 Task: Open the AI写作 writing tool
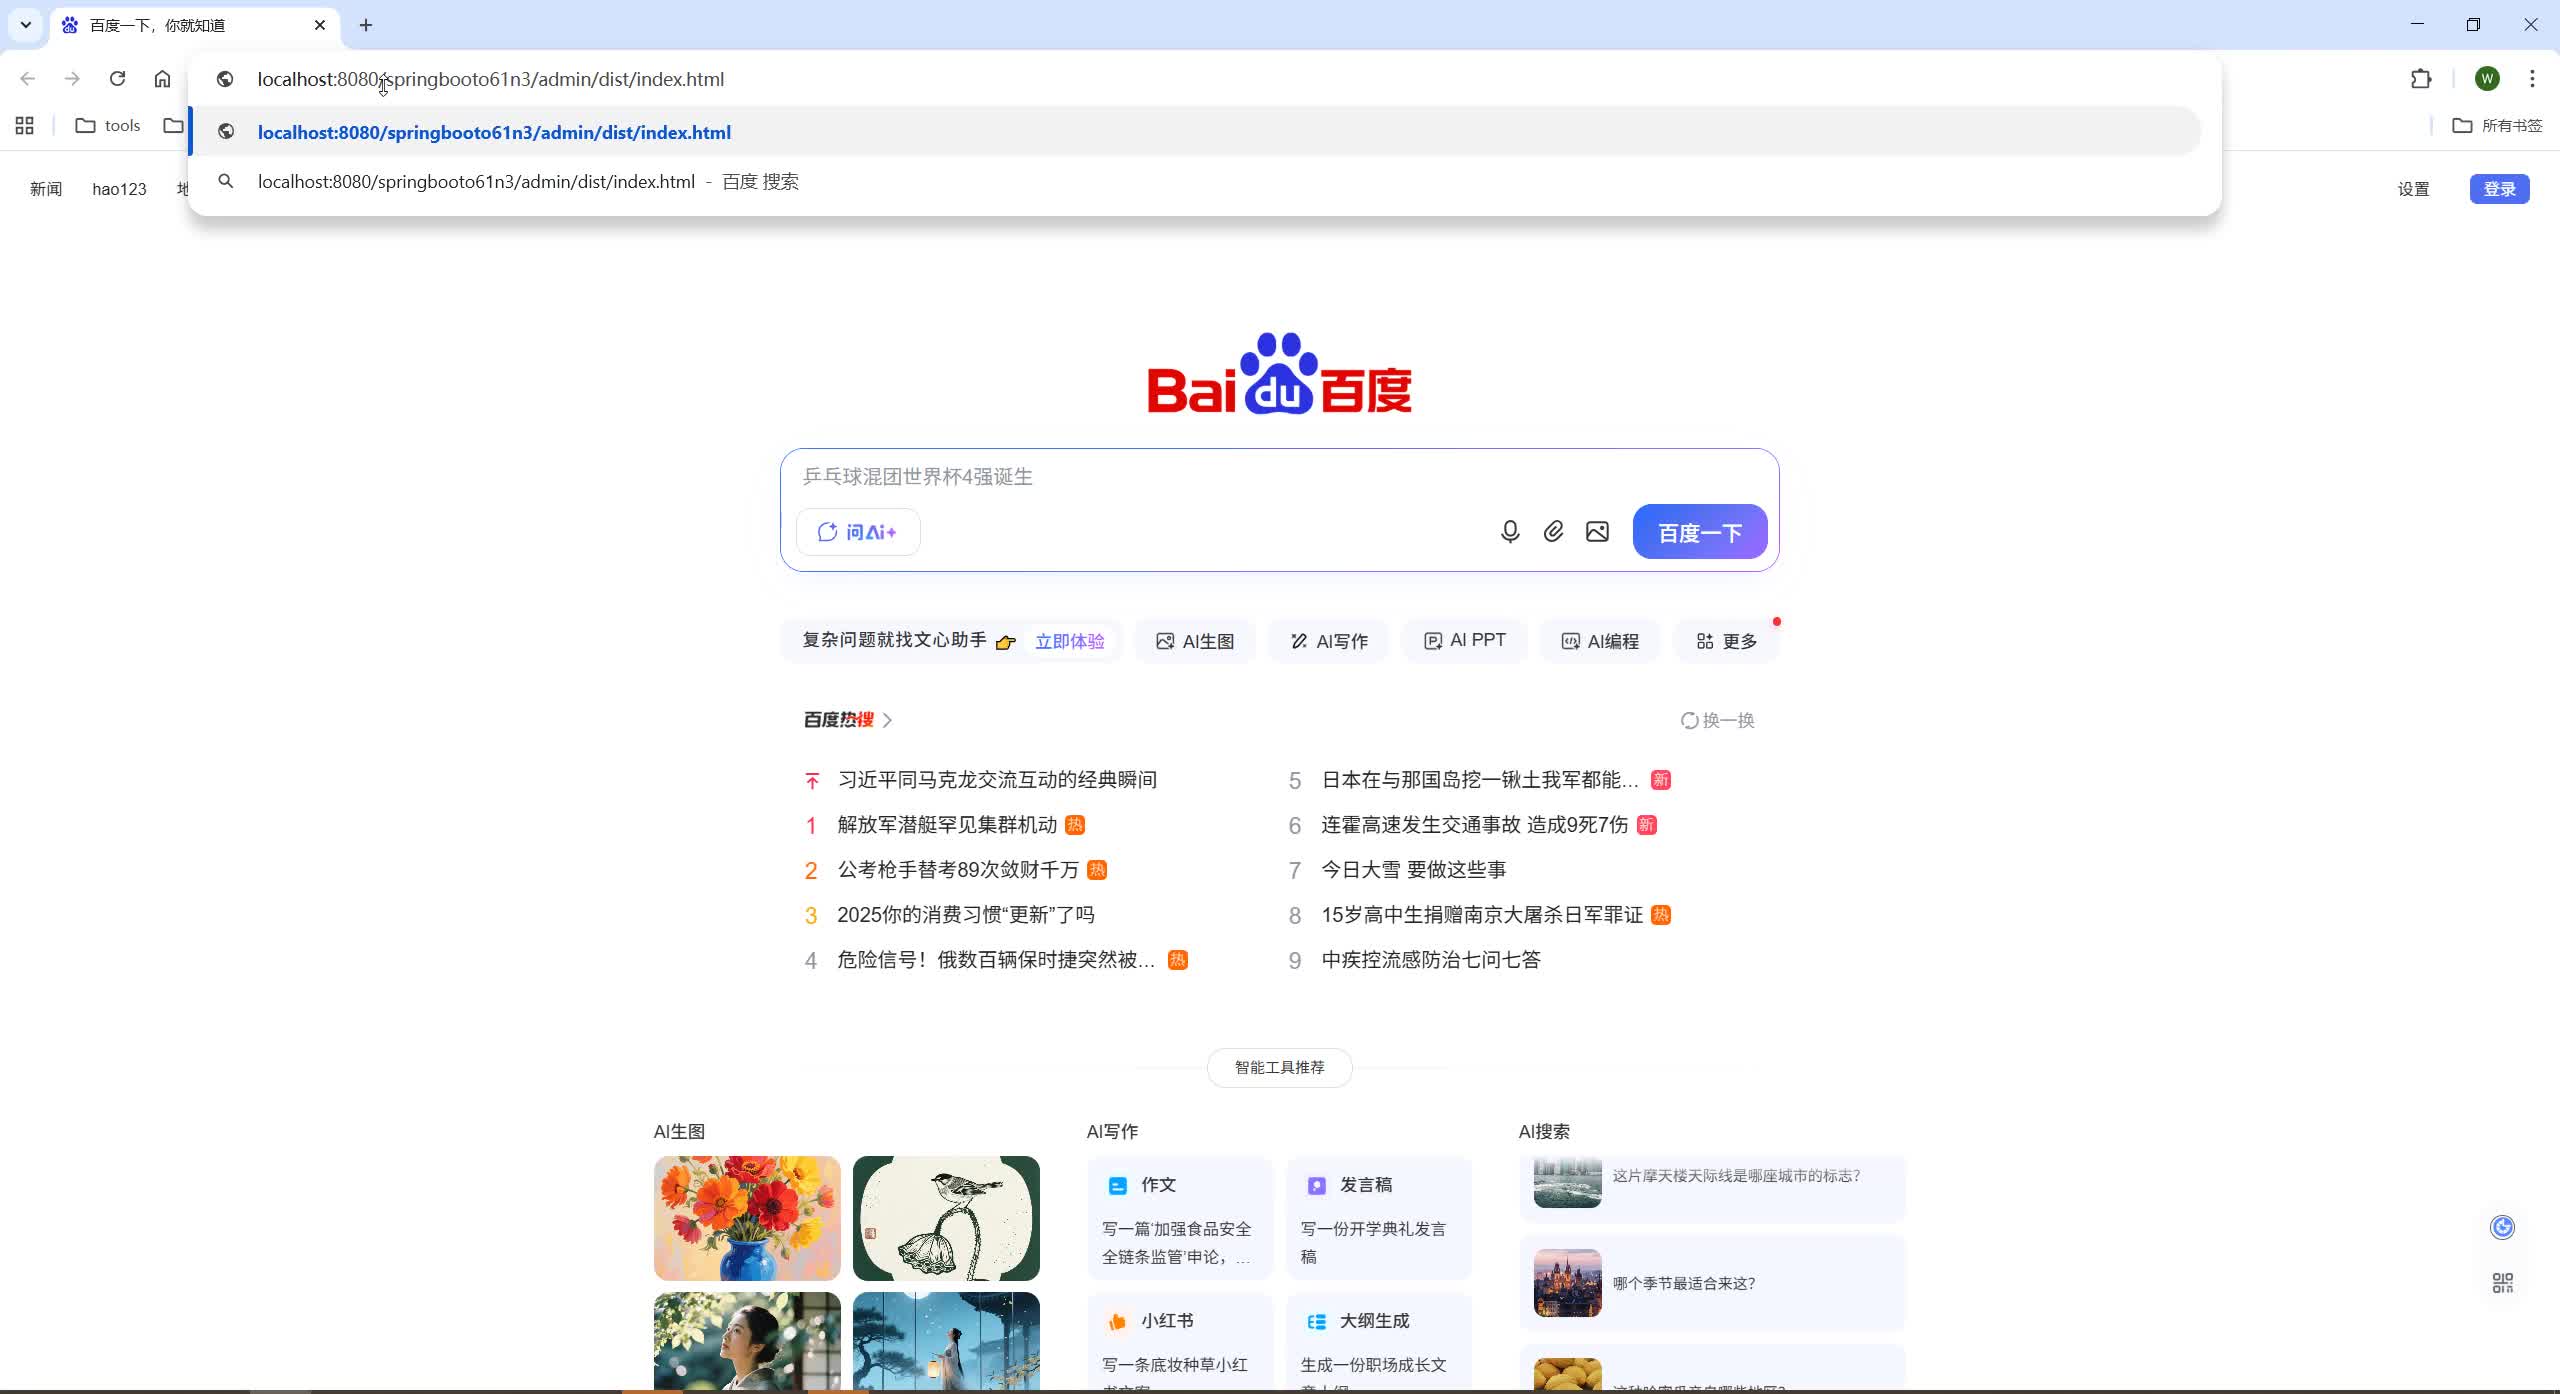tap(1327, 640)
